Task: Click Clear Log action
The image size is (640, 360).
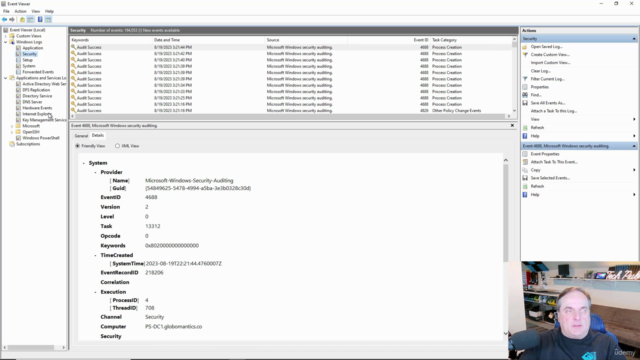Action: pyautogui.click(x=540, y=71)
